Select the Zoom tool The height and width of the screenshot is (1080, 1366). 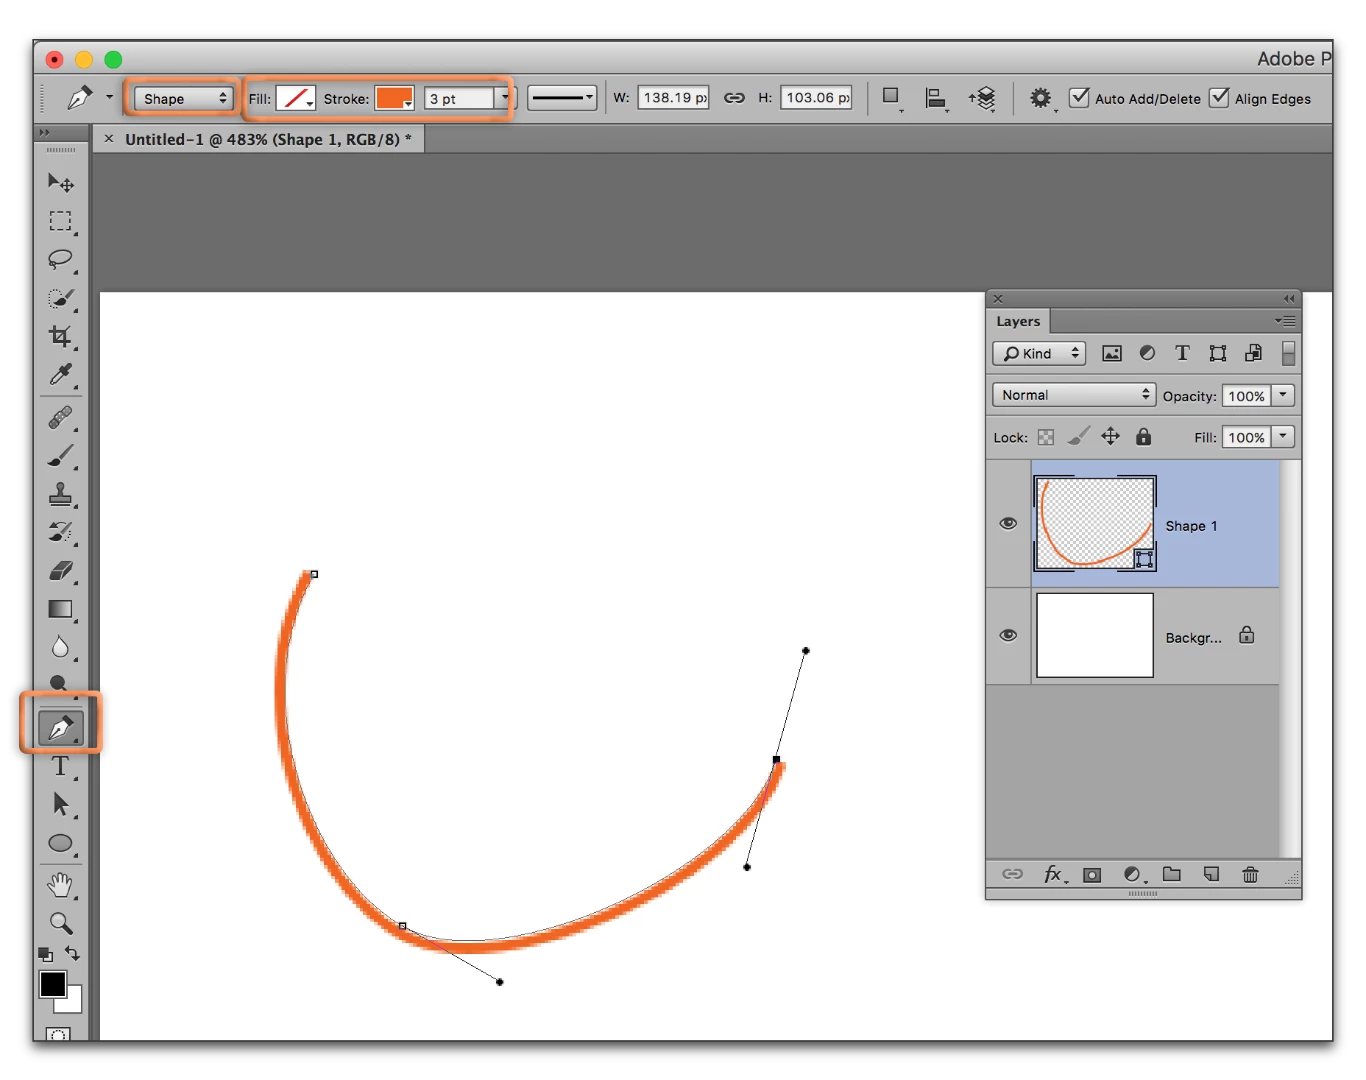[60, 924]
